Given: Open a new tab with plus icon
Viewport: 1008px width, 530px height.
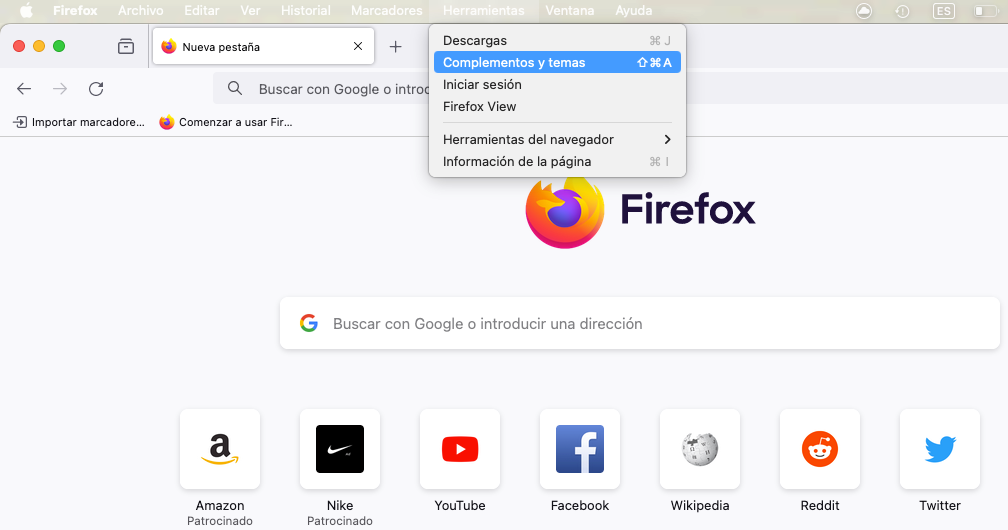Looking at the screenshot, I should (x=395, y=47).
